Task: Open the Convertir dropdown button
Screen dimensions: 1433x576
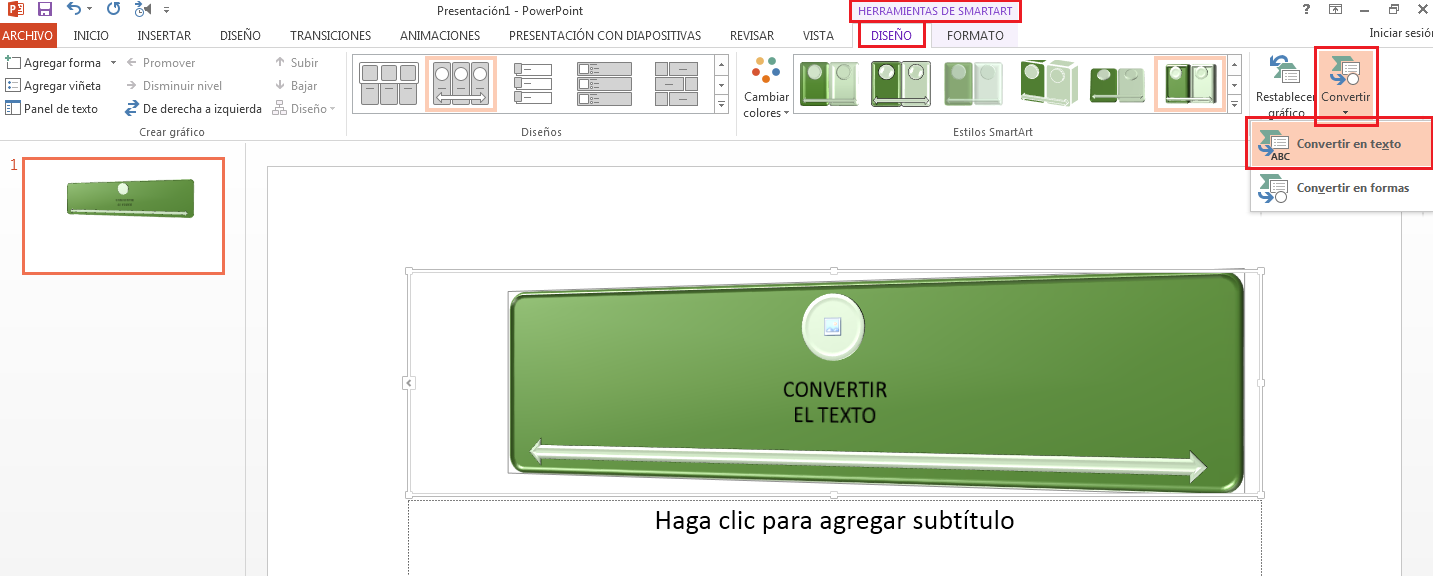Action: pos(1345,87)
